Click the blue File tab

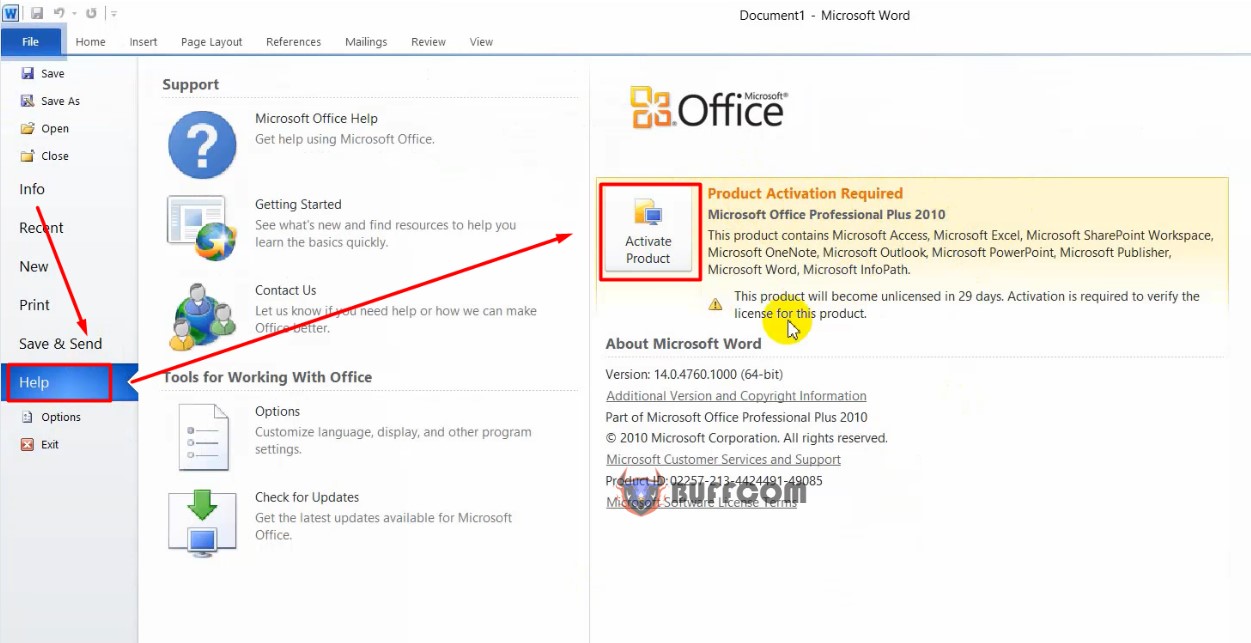tap(31, 42)
